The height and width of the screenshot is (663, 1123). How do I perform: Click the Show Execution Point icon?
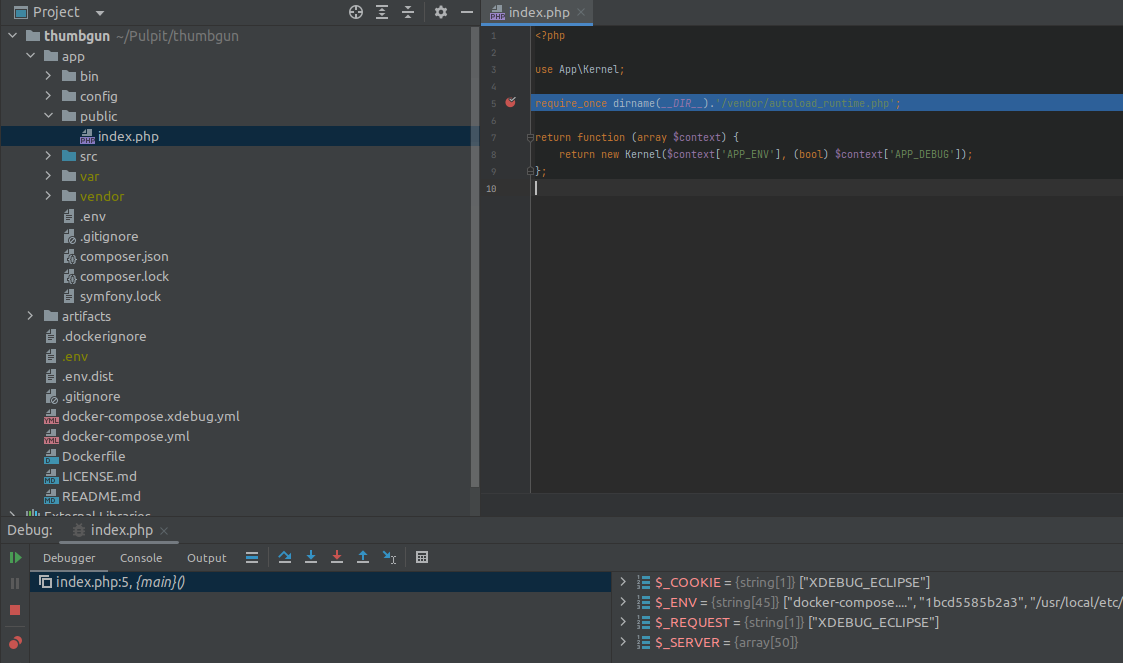[251, 558]
